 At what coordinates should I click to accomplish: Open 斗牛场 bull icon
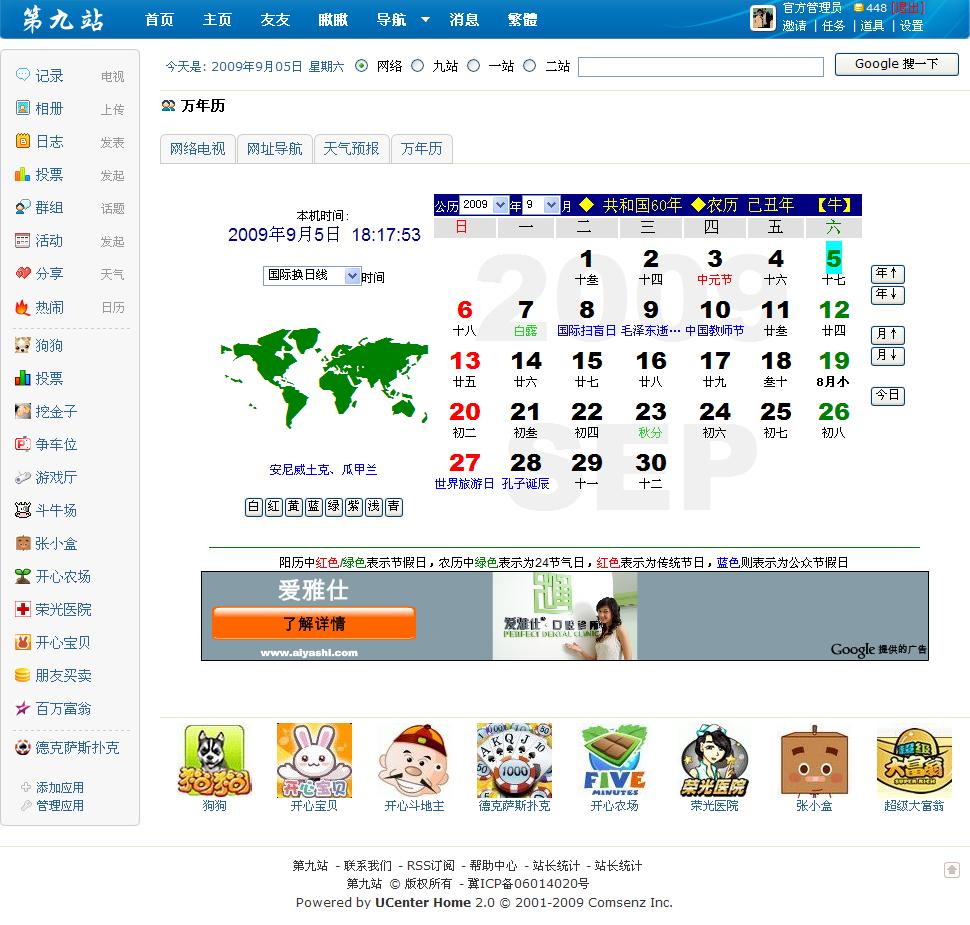tap(23, 510)
